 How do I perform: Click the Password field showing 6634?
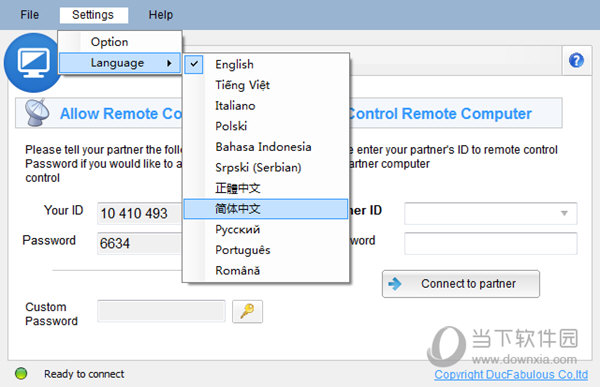point(139,243)
